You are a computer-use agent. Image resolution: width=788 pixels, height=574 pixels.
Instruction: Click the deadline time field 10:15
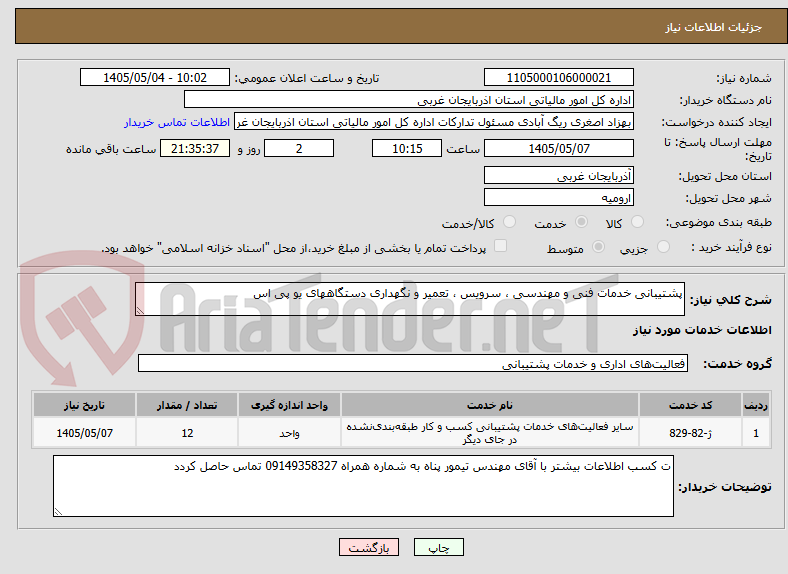click(x=407, y=148)
